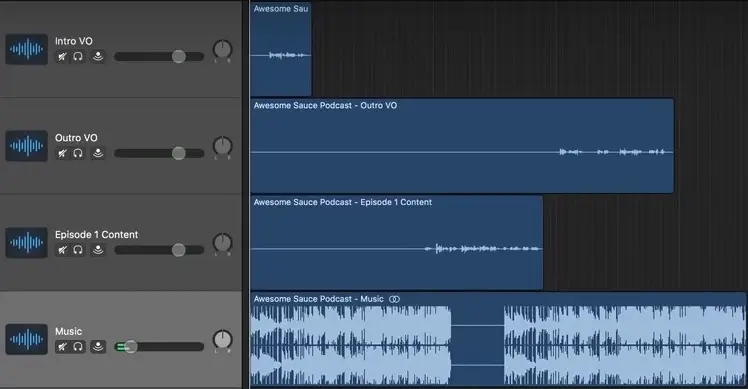This screenshot has width=748, height=389.
Task: Click the Outro VO pan knob
Action: click(x=222, y=146)
